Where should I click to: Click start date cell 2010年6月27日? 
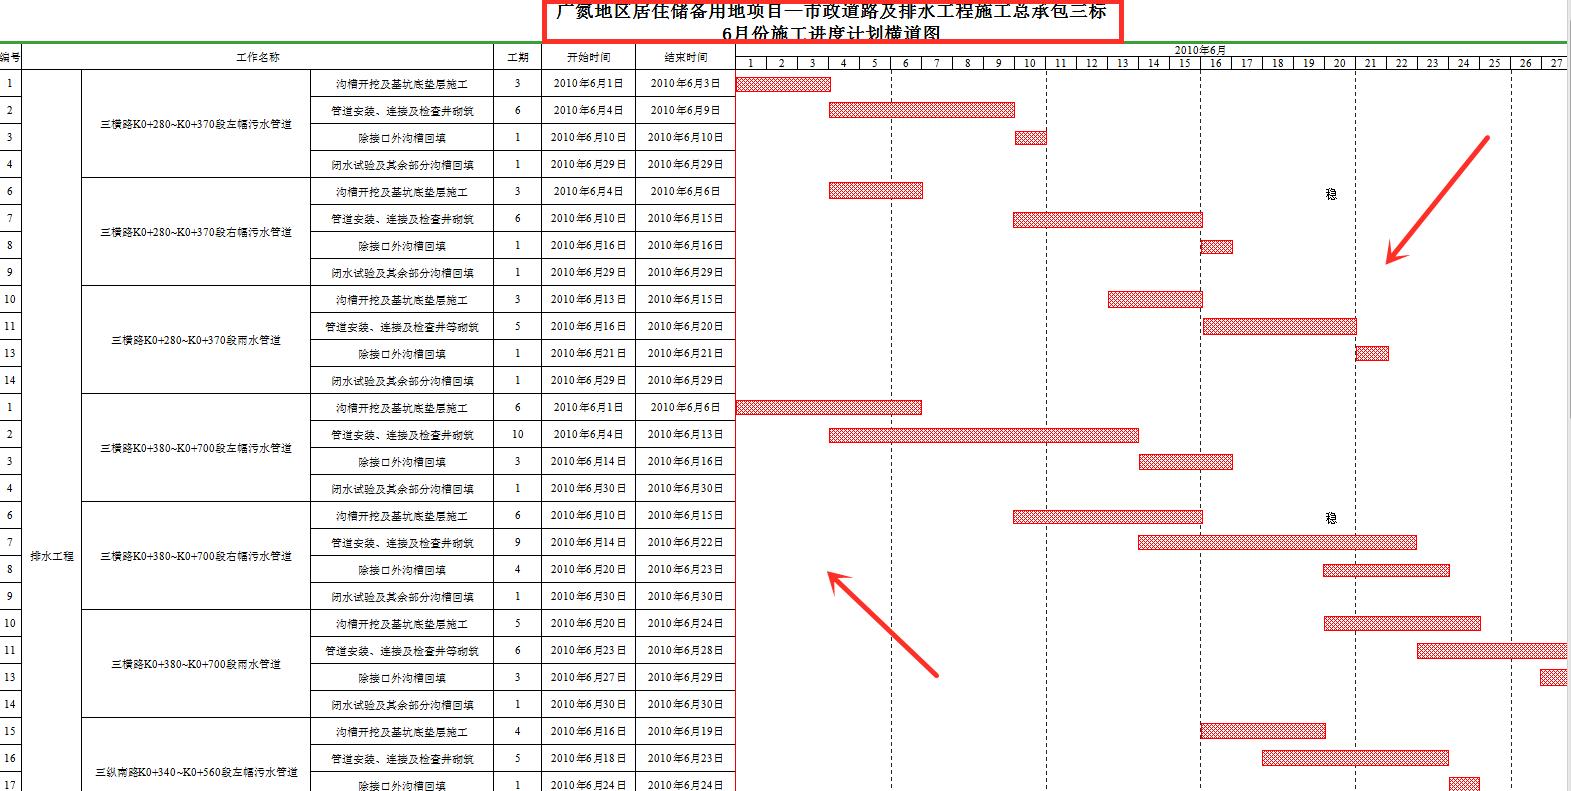(588, 678)
